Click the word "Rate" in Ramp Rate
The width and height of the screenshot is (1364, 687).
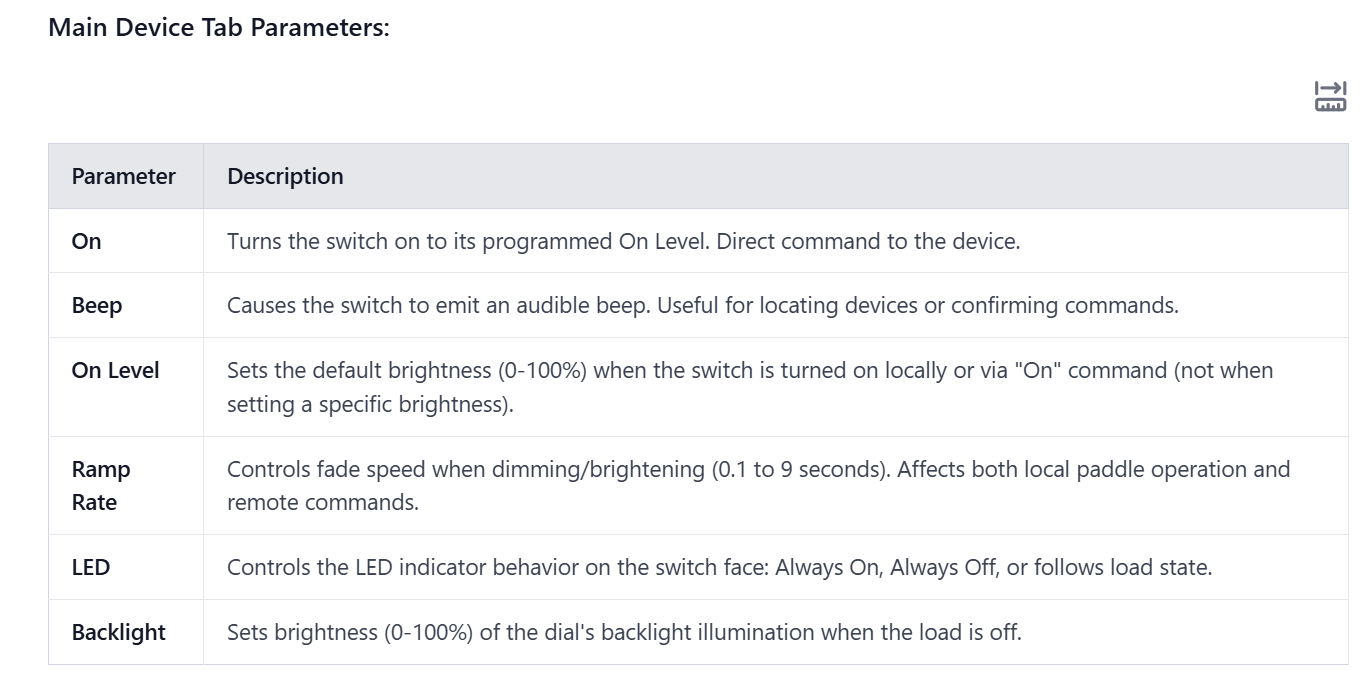[94, 503]
